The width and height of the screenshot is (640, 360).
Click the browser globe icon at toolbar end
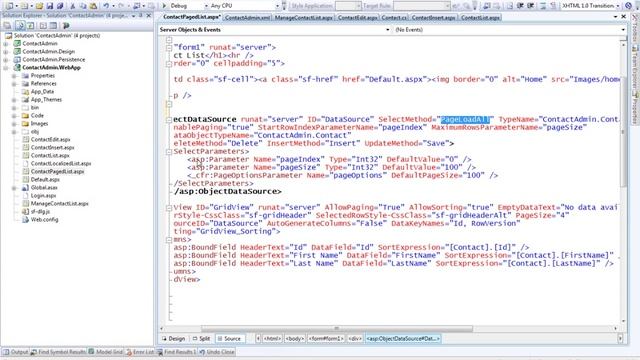tap(628, 6)
